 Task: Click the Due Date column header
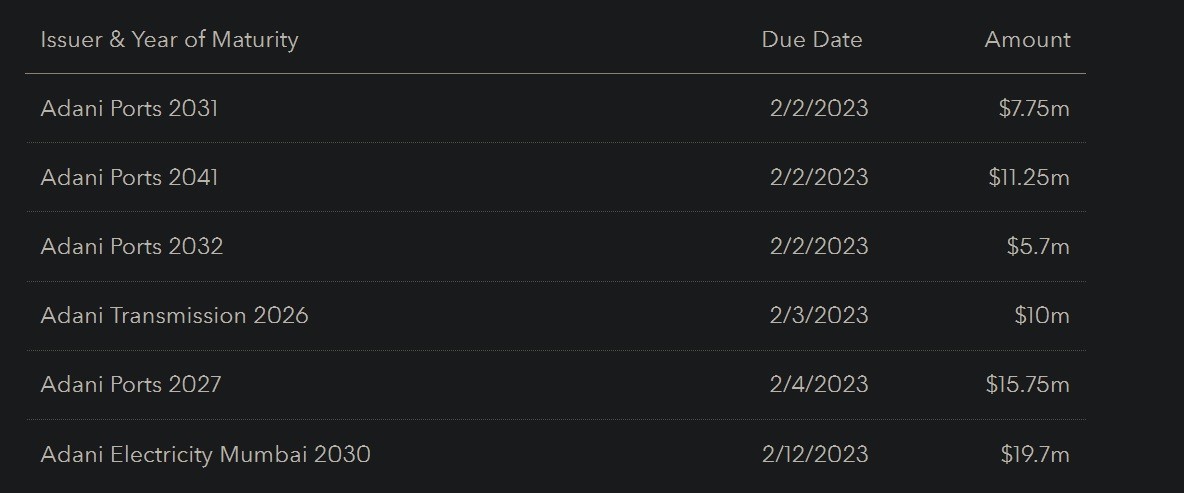point(811,40)
